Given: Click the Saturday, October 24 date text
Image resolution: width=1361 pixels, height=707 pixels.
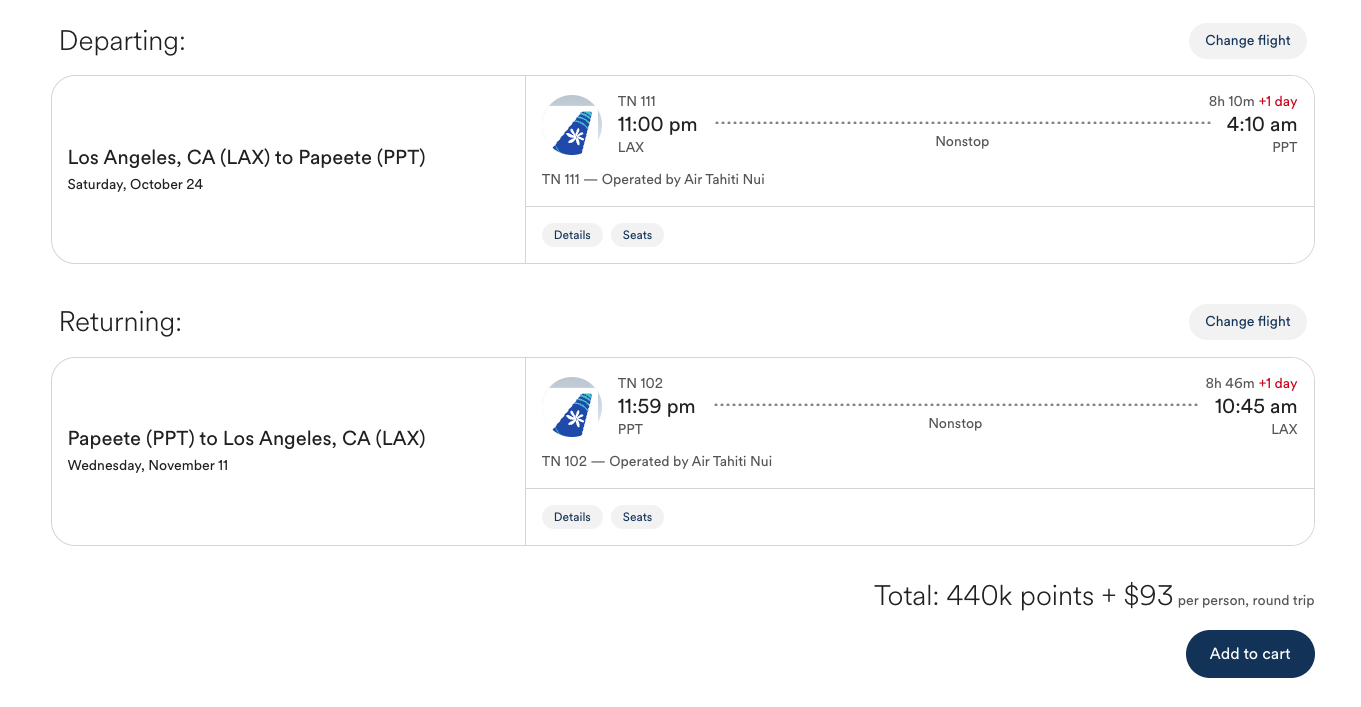Looking at the screenshot, I should pos(135,184).
